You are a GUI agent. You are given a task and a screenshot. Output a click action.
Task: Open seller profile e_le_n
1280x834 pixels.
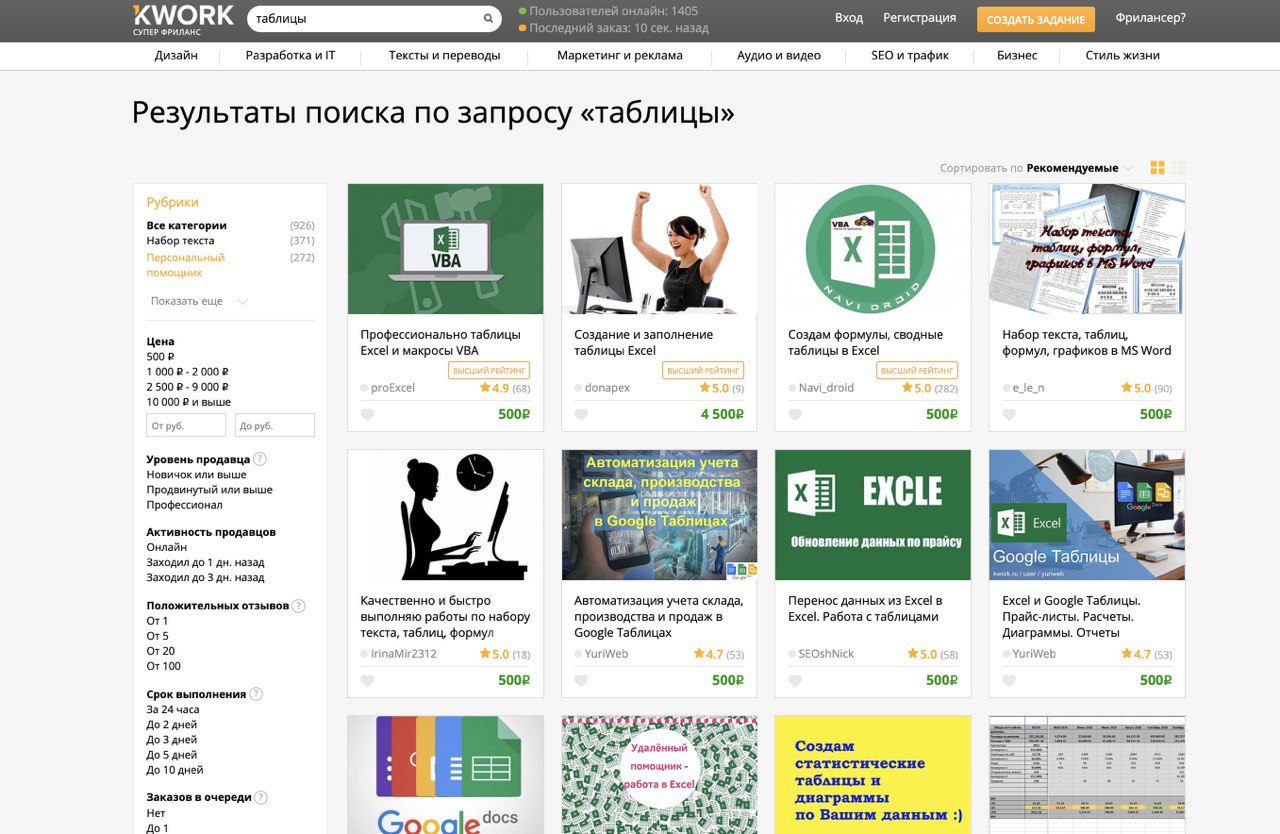1028,388
